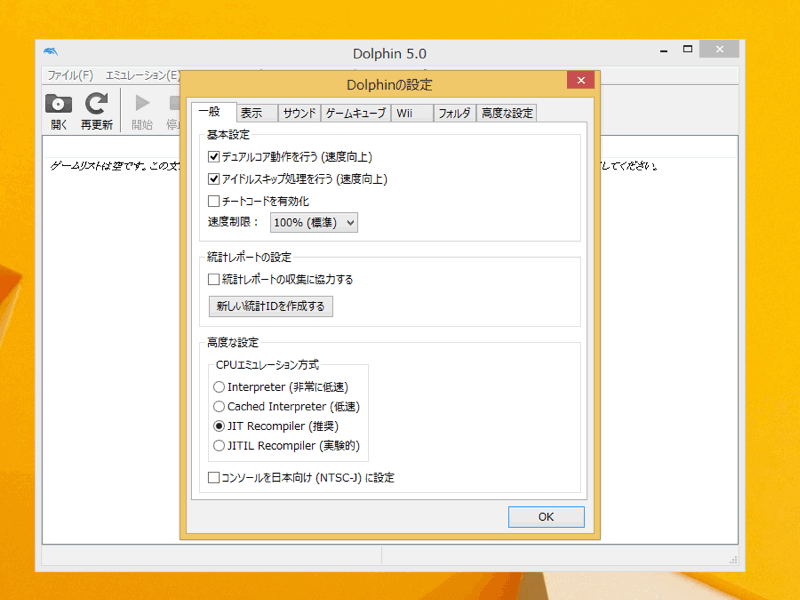The height and width of the screenshot is (600, 800).
Task: Click 新しい統計IDを作成する button
Action: click(x=270, y=306)
